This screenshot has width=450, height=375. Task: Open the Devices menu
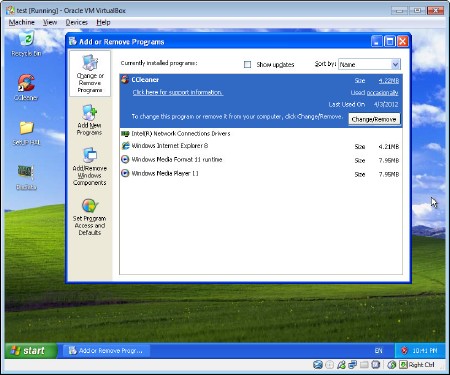click(76, 22)
